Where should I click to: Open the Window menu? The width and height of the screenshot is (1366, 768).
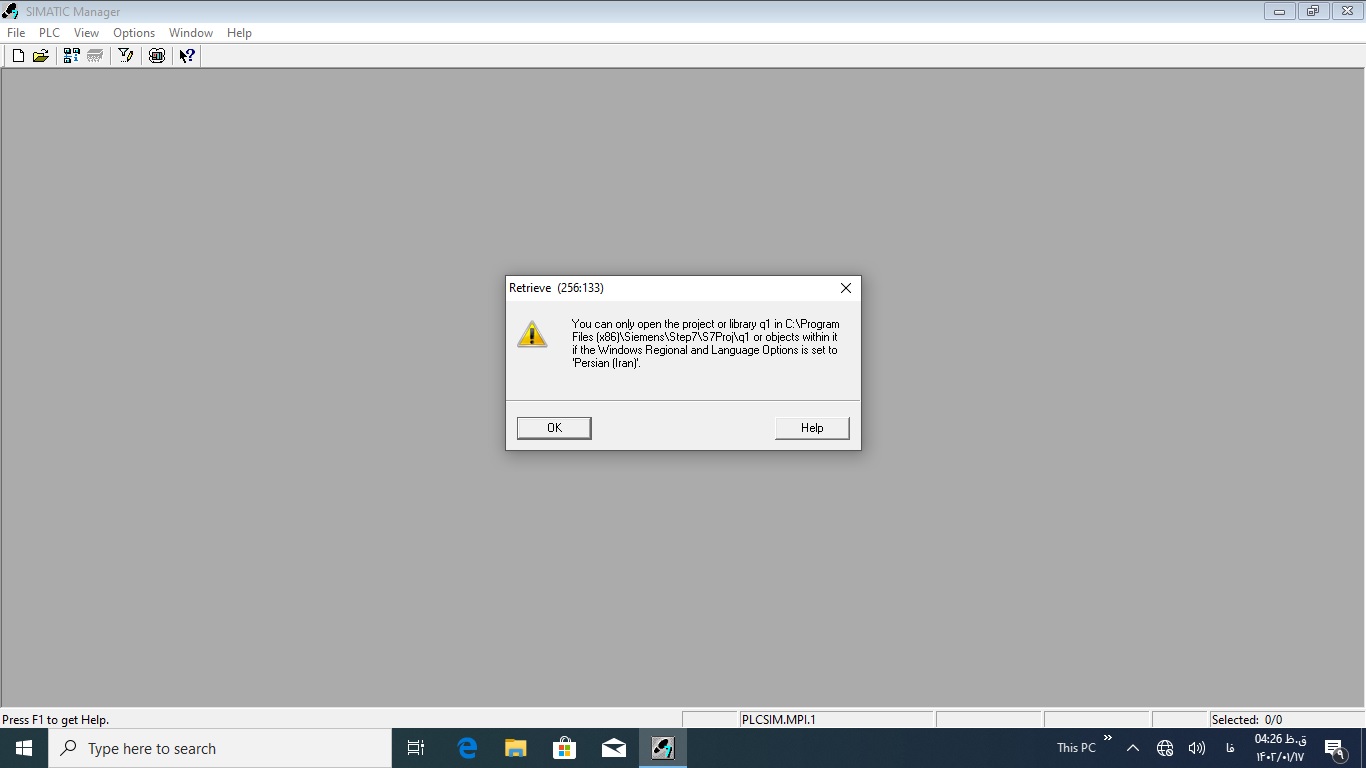(191, 33)
